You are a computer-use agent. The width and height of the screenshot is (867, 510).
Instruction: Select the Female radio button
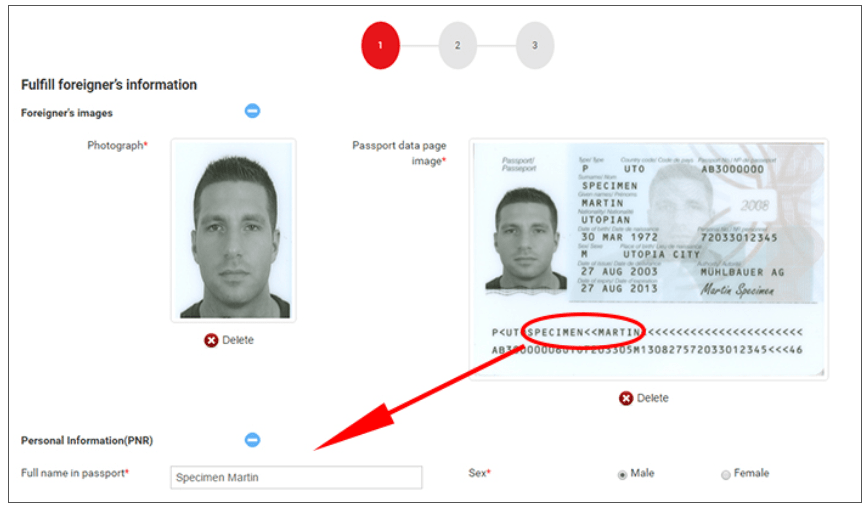725,475
